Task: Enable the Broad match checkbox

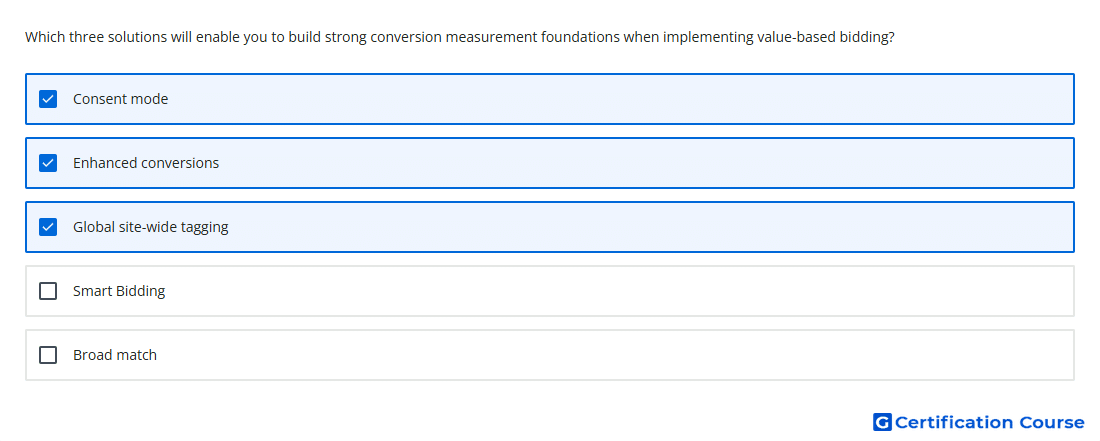Action: [48, 355]
